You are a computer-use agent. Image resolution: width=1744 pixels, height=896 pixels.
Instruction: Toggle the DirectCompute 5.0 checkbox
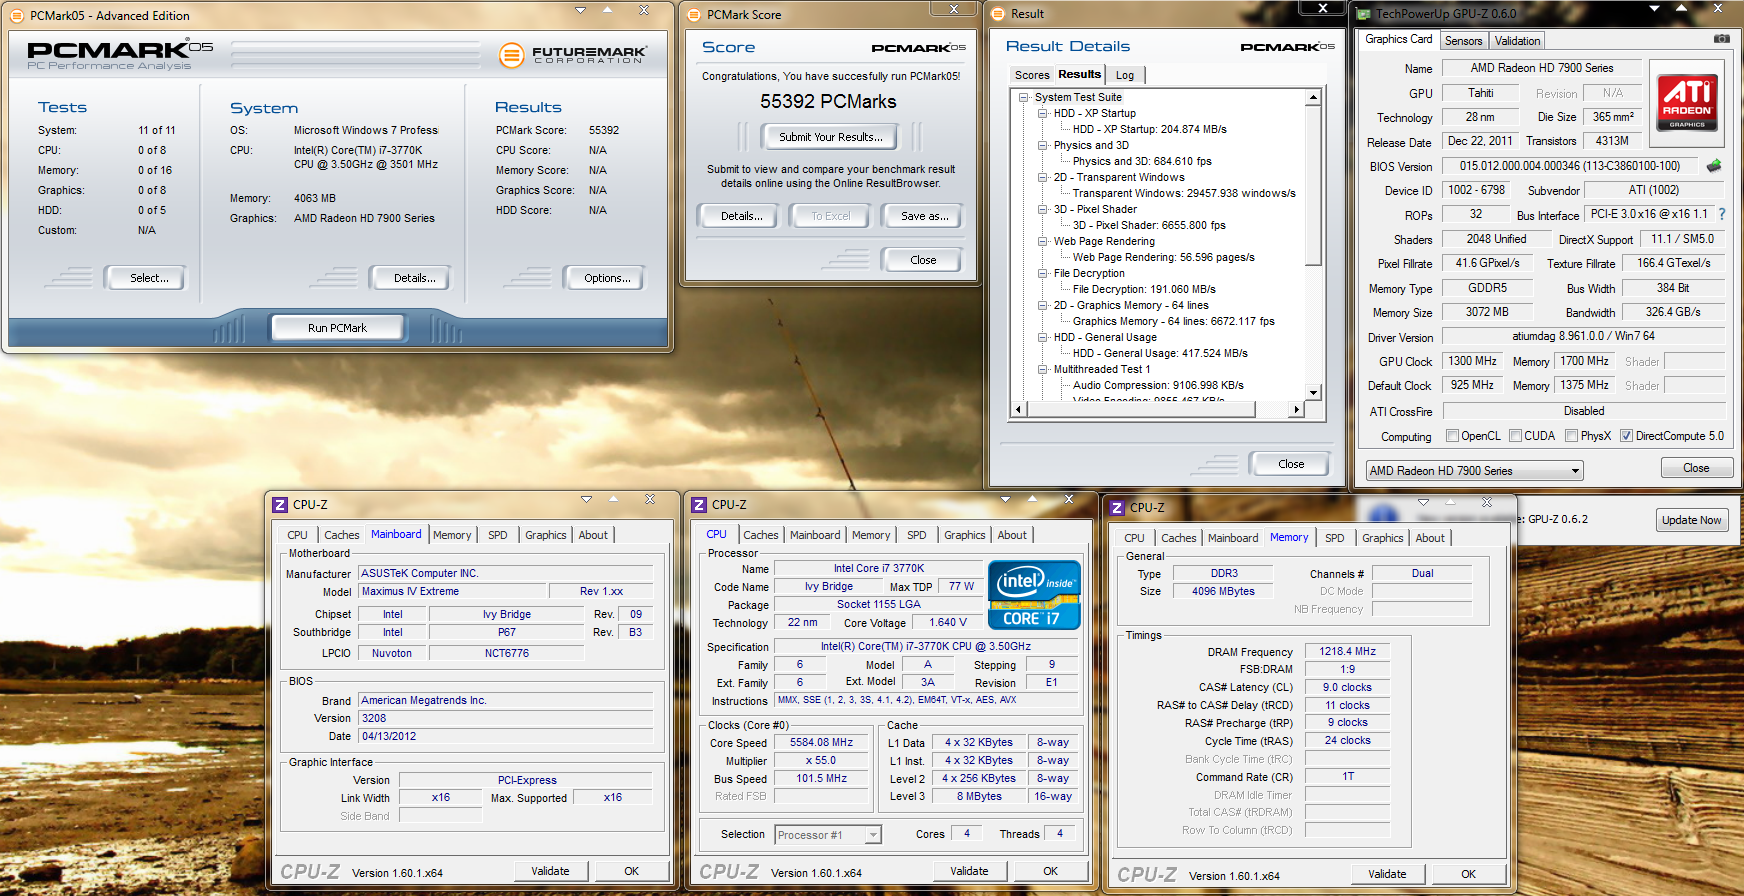tap(1627, 436)
